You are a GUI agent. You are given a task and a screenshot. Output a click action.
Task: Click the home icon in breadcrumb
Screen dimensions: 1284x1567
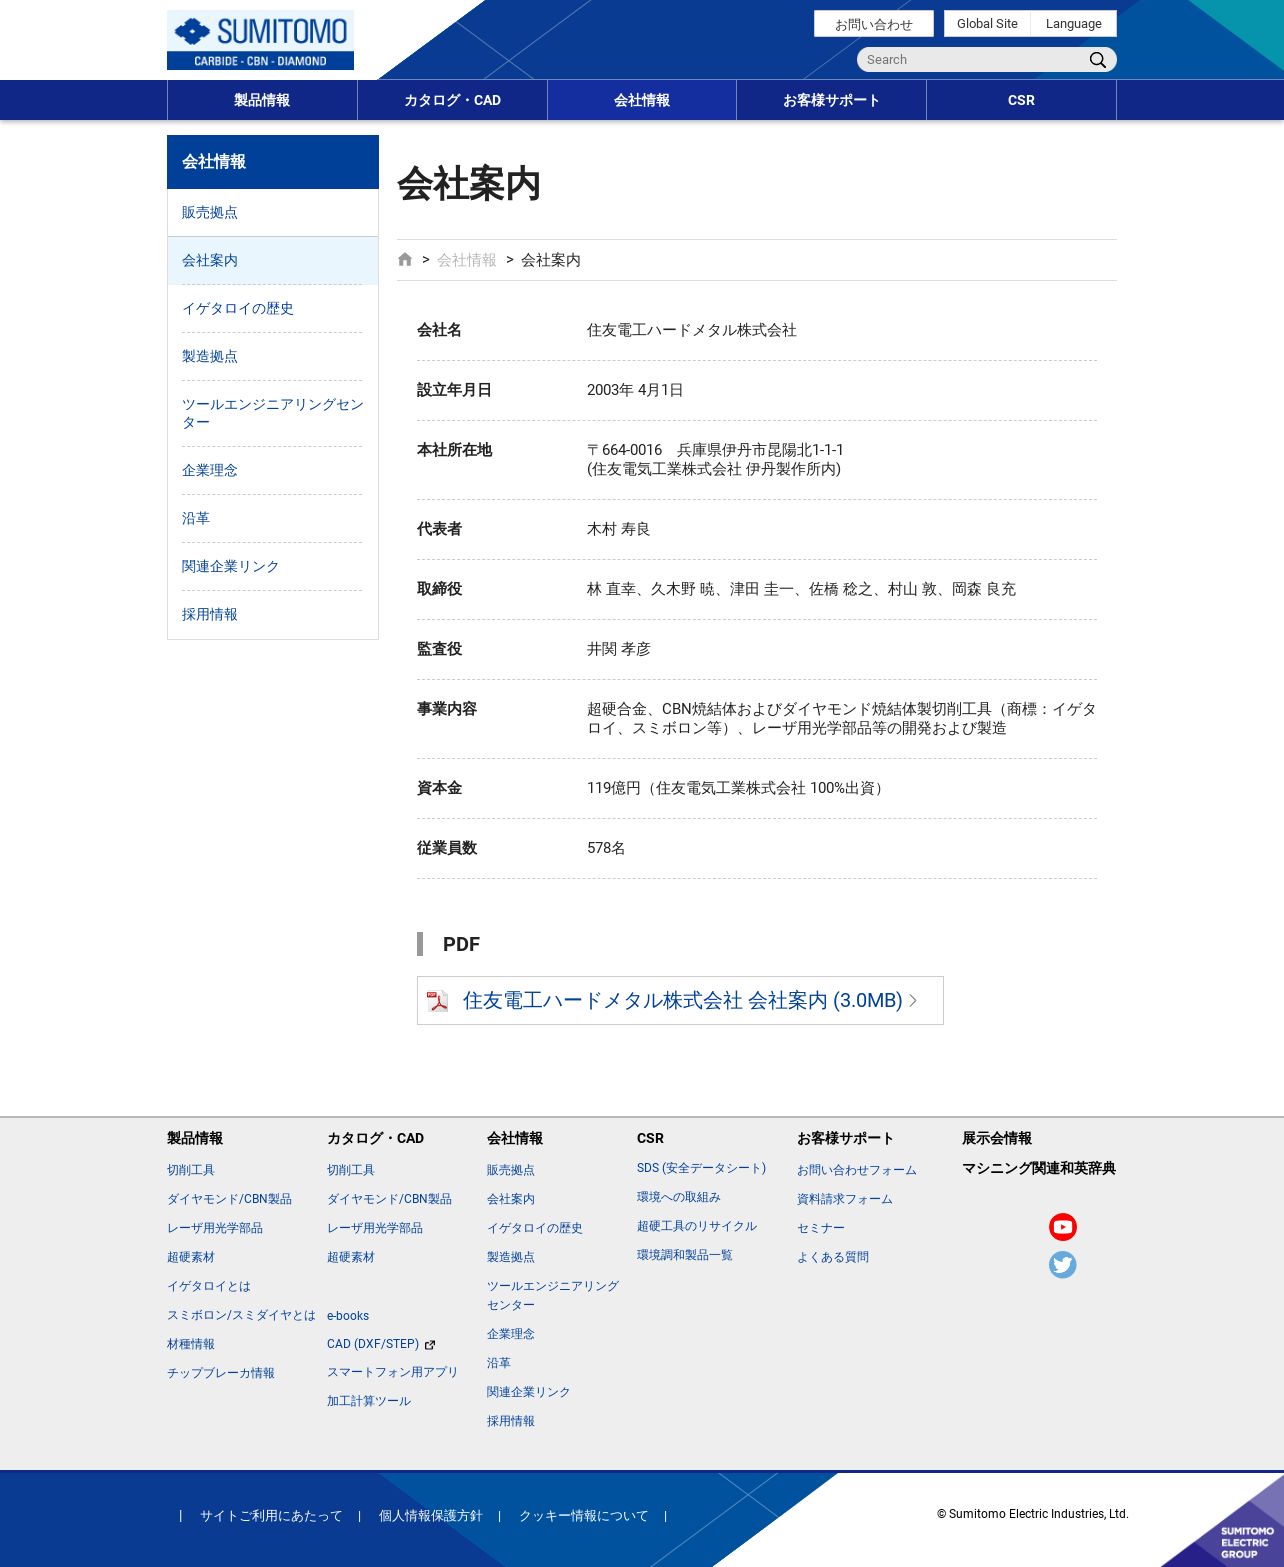tap(405, 259)
